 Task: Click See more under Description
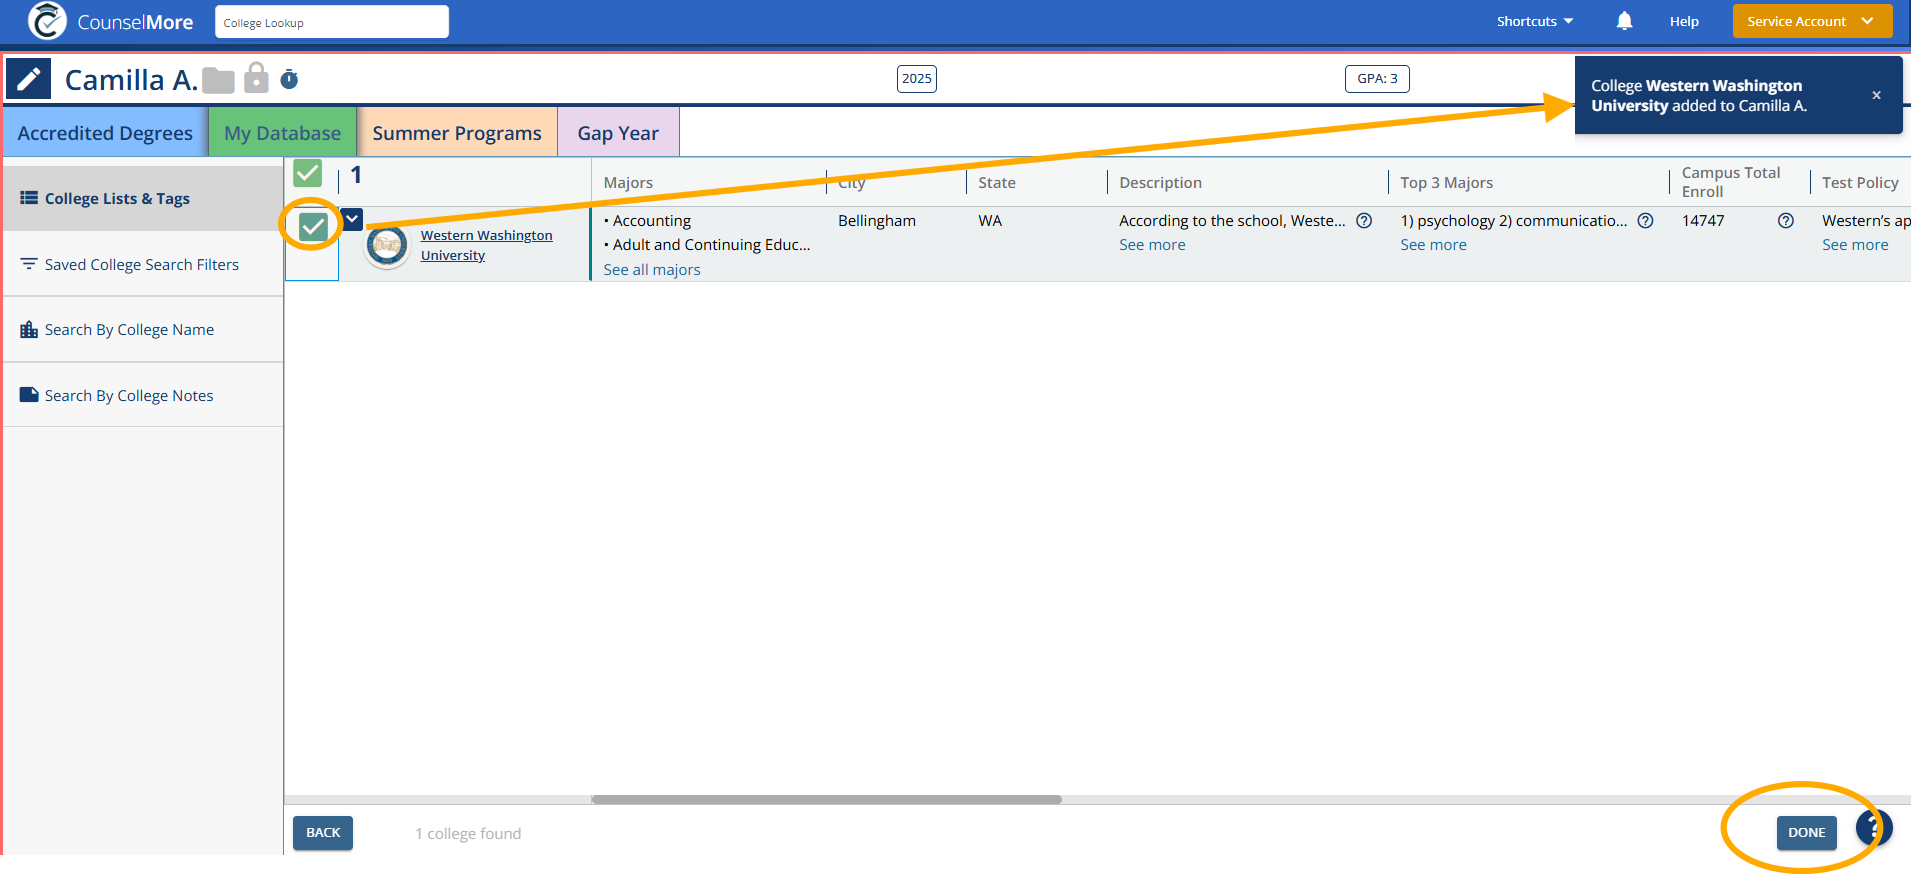click(x=1152, y=245)
